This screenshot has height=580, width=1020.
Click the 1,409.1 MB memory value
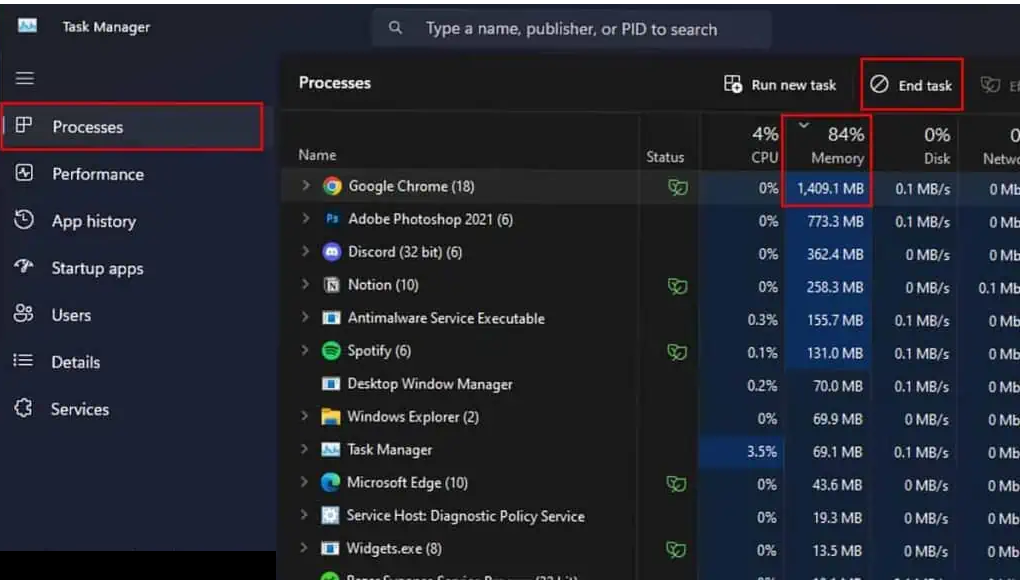(x=831, y=189)
